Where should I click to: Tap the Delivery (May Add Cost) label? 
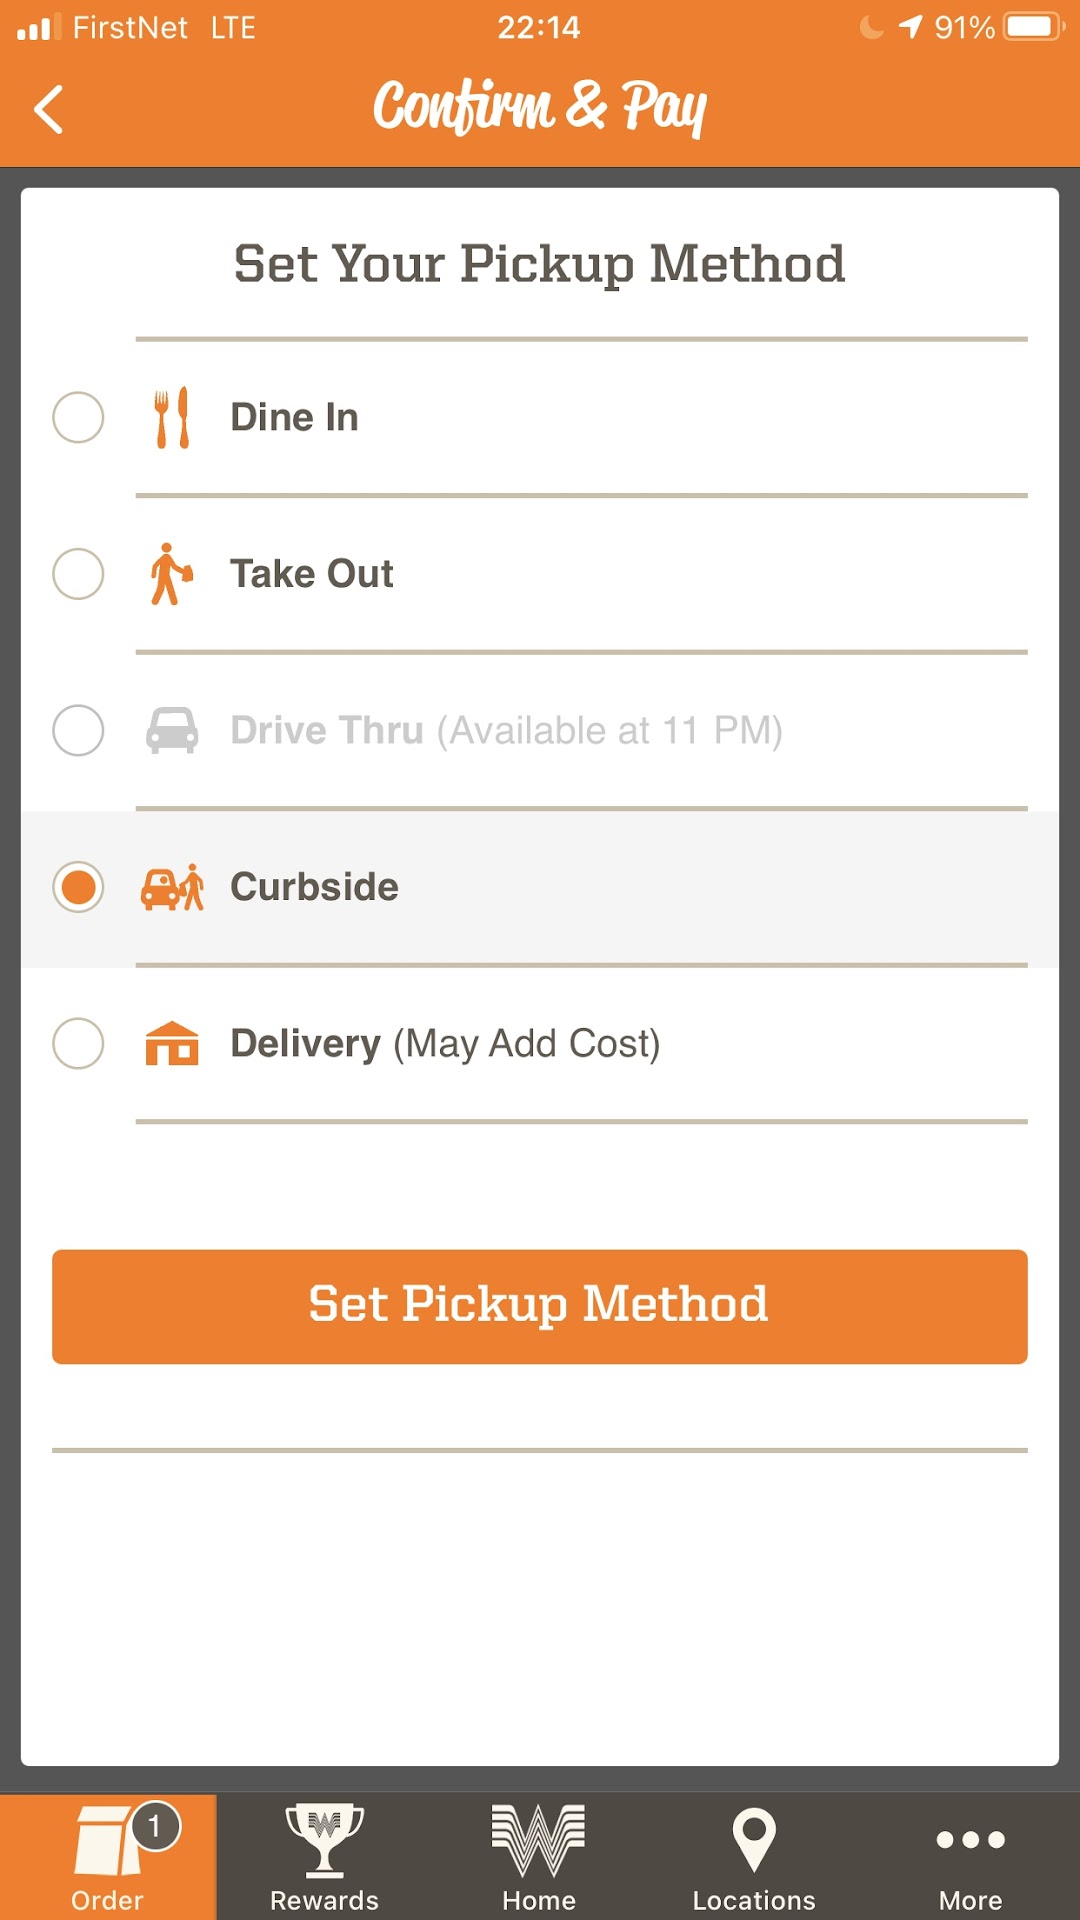pos(445,1044)
